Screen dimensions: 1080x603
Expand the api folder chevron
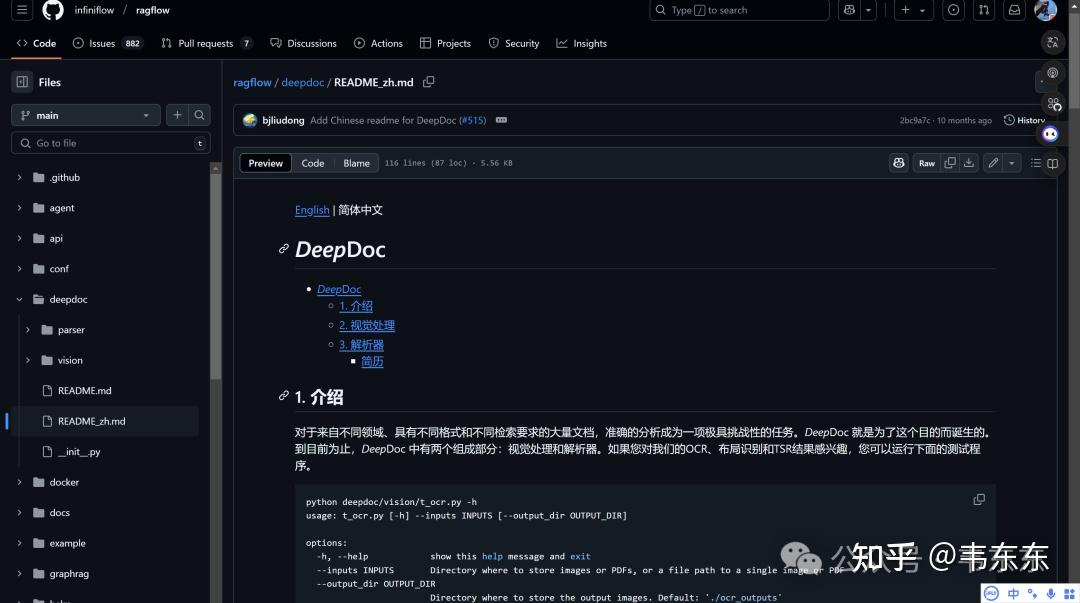19,238
